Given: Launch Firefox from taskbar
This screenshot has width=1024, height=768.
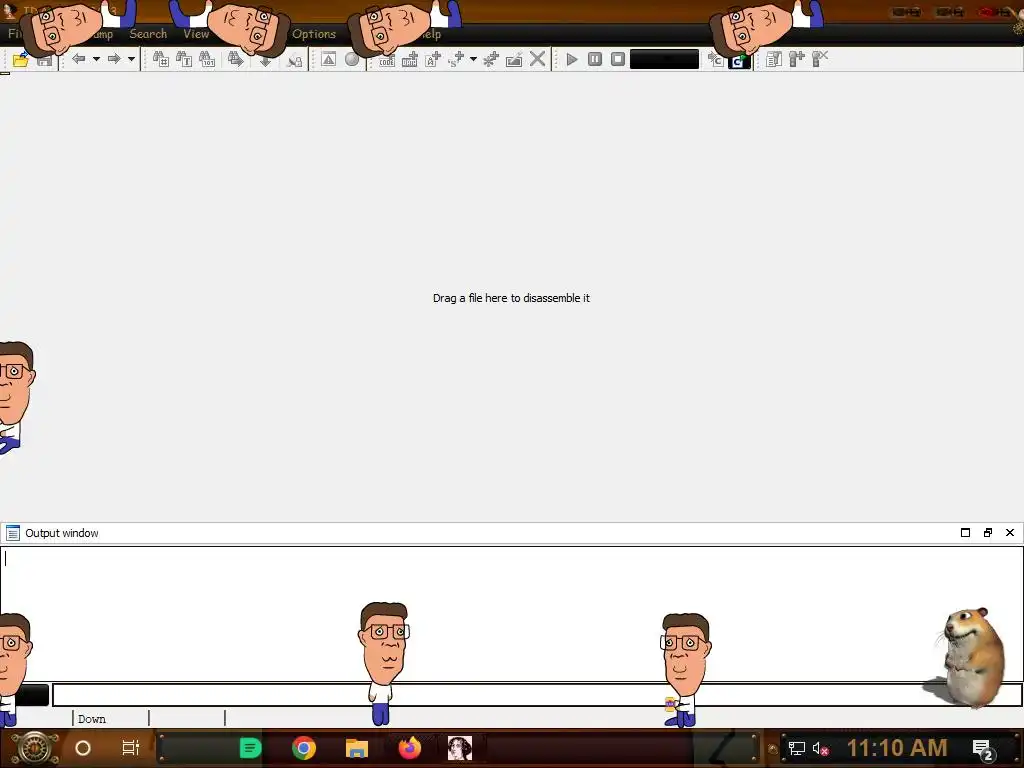Looking at the screenshot, I should pos(409,748).
